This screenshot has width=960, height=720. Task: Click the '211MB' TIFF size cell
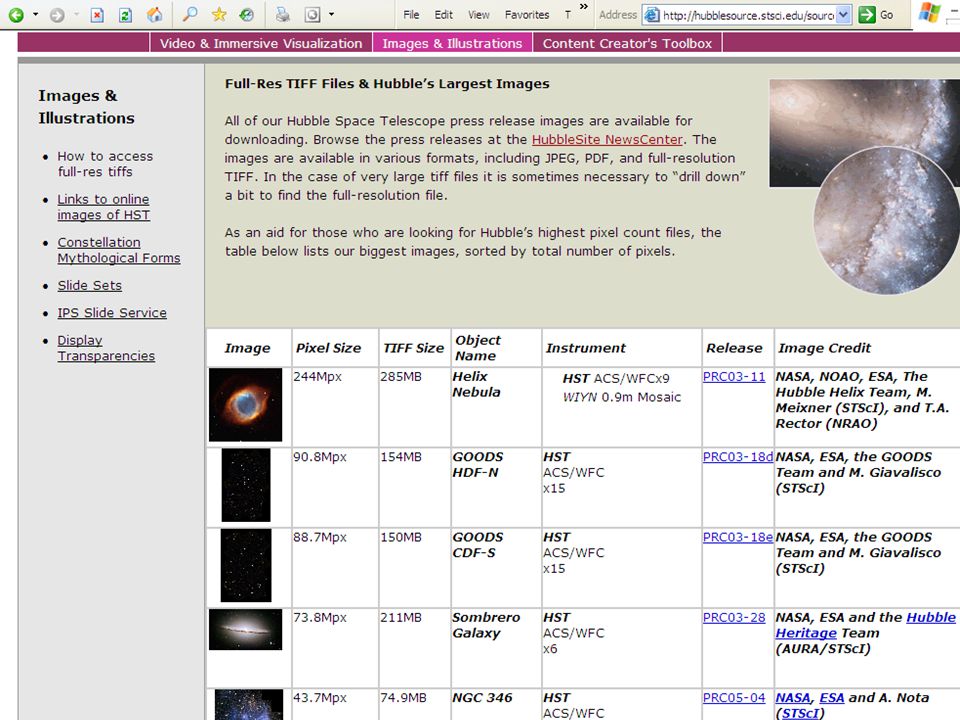pos(401,617)
